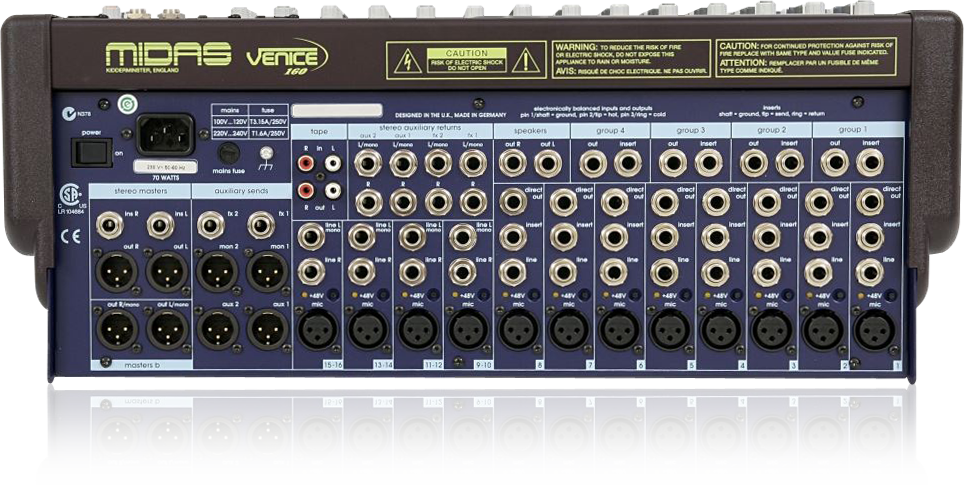
Task: Click the aux 2 return L/mono jack
Action: (368, 164)
